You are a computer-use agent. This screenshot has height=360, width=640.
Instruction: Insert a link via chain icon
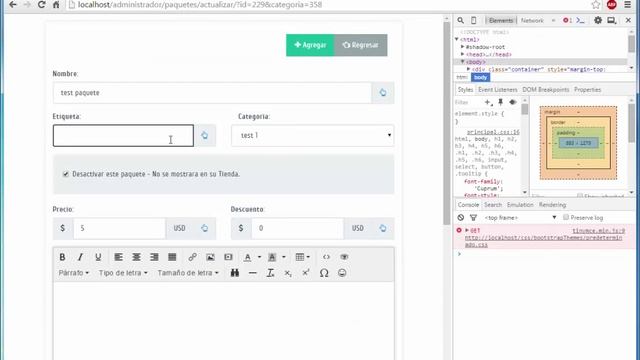tap(192, 257)
